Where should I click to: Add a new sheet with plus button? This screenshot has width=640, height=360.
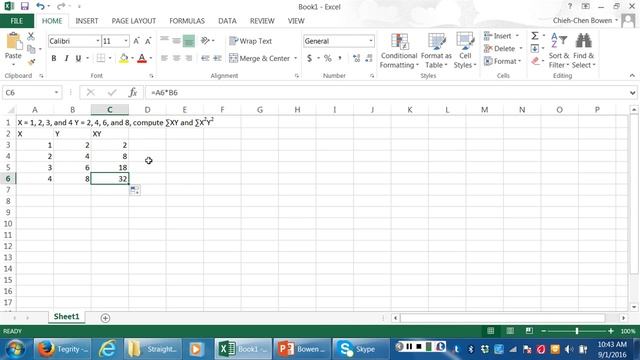[x=105, y=318]
